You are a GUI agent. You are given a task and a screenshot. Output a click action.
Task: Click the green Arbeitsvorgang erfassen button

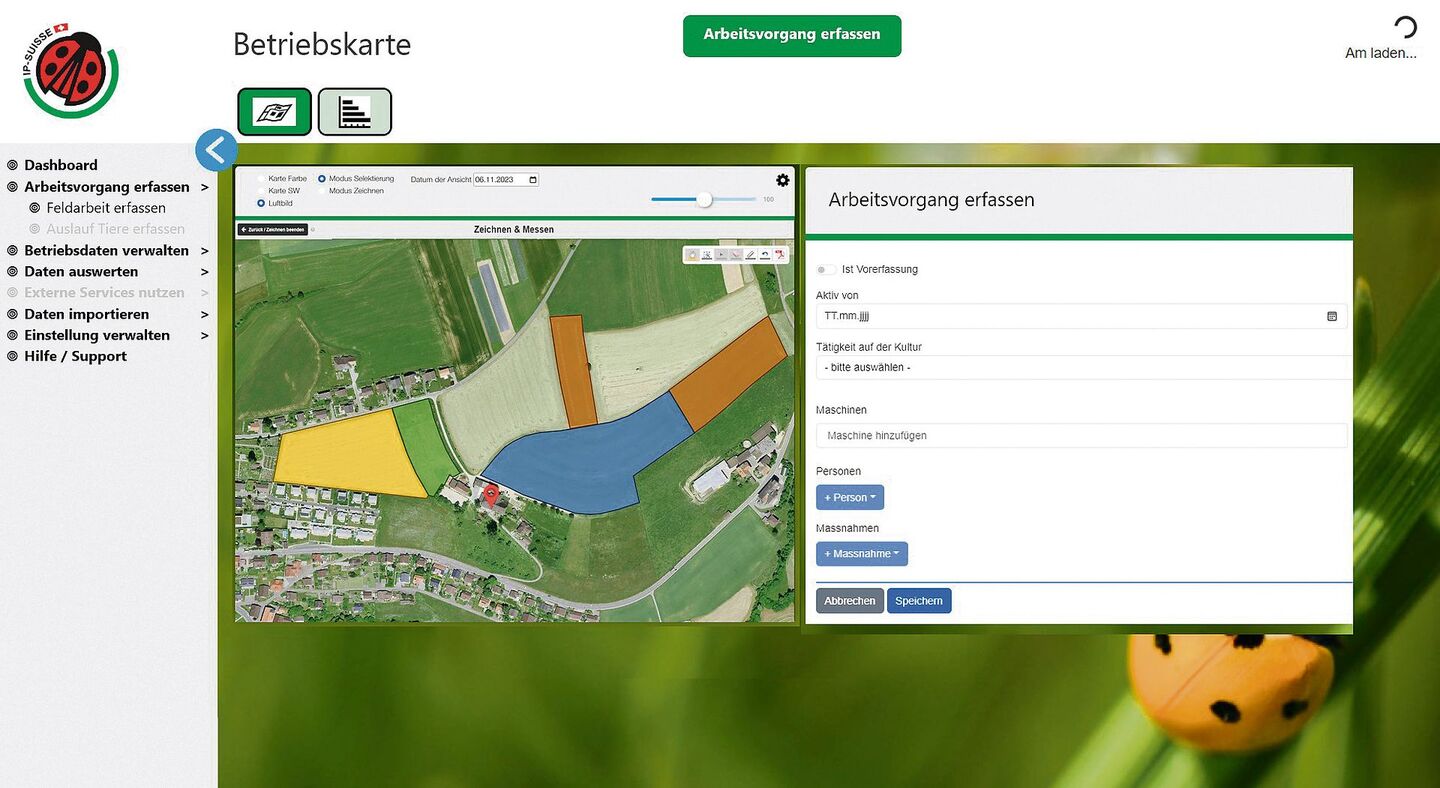point(791,35)
